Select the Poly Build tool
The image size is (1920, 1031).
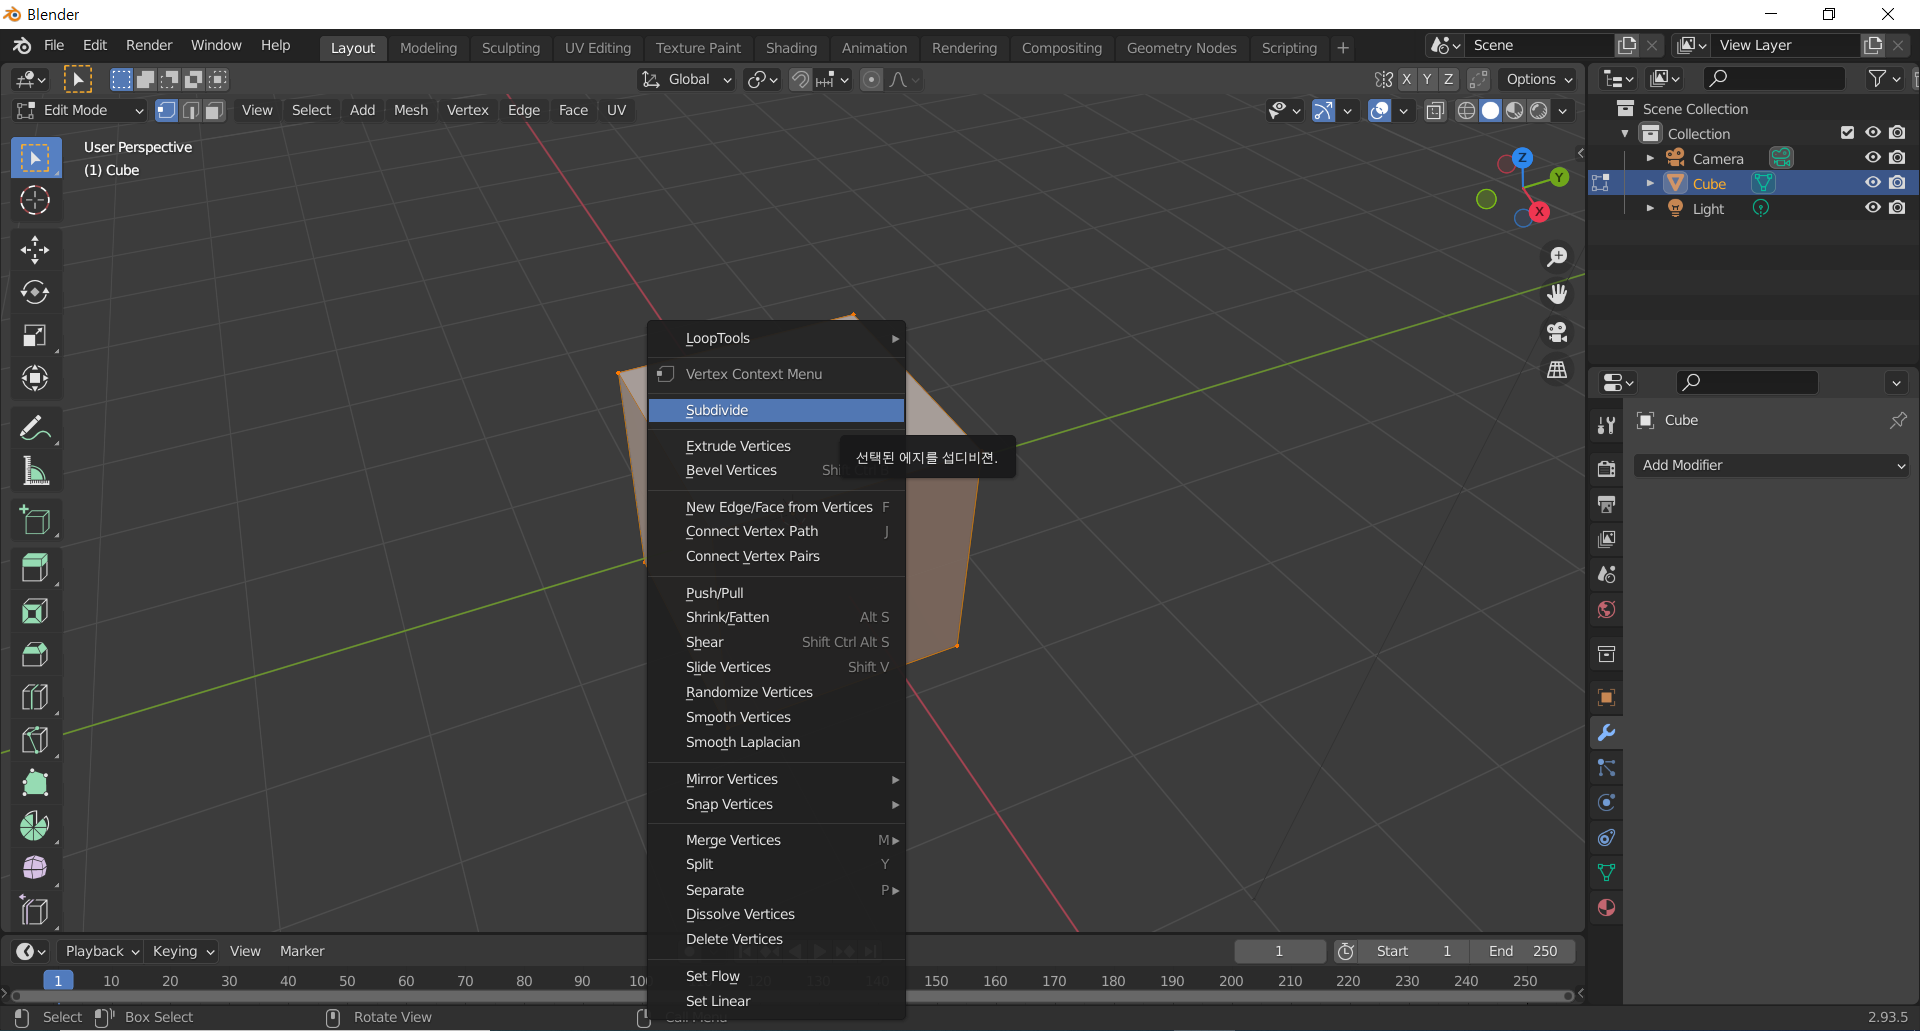[x=35, y=783]
